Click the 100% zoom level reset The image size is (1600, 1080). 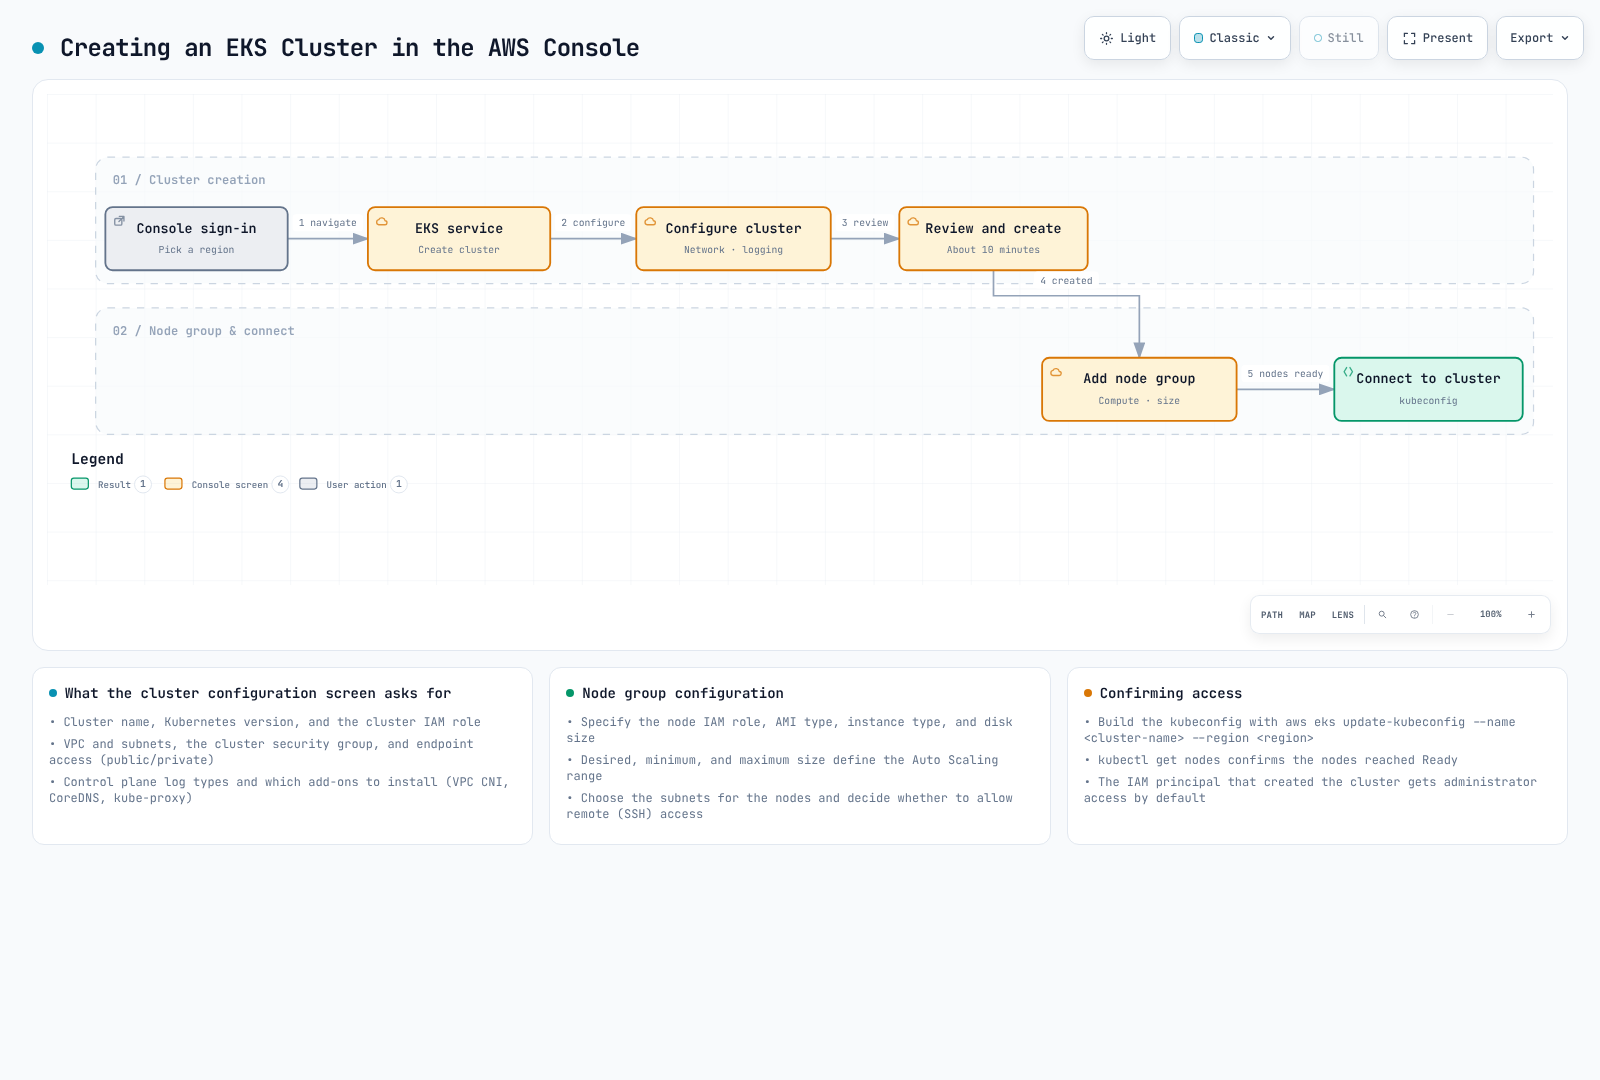[x=1491, y=615]
